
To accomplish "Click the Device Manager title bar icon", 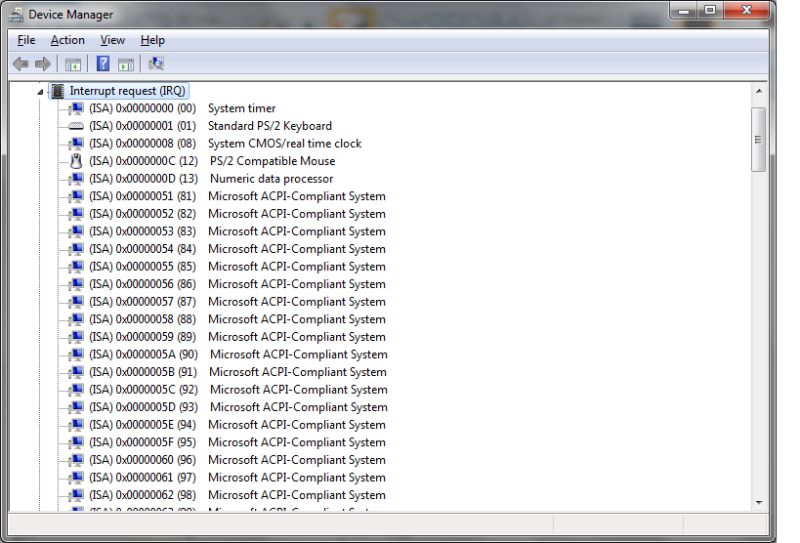I will (16, 14).
